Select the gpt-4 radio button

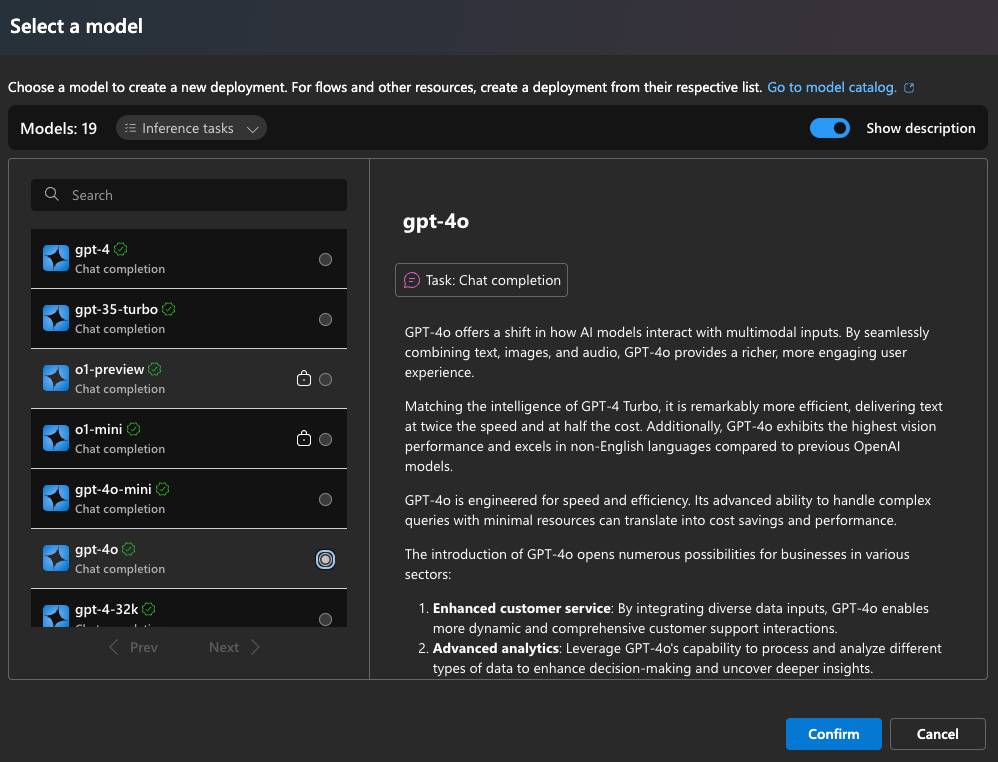325,259
